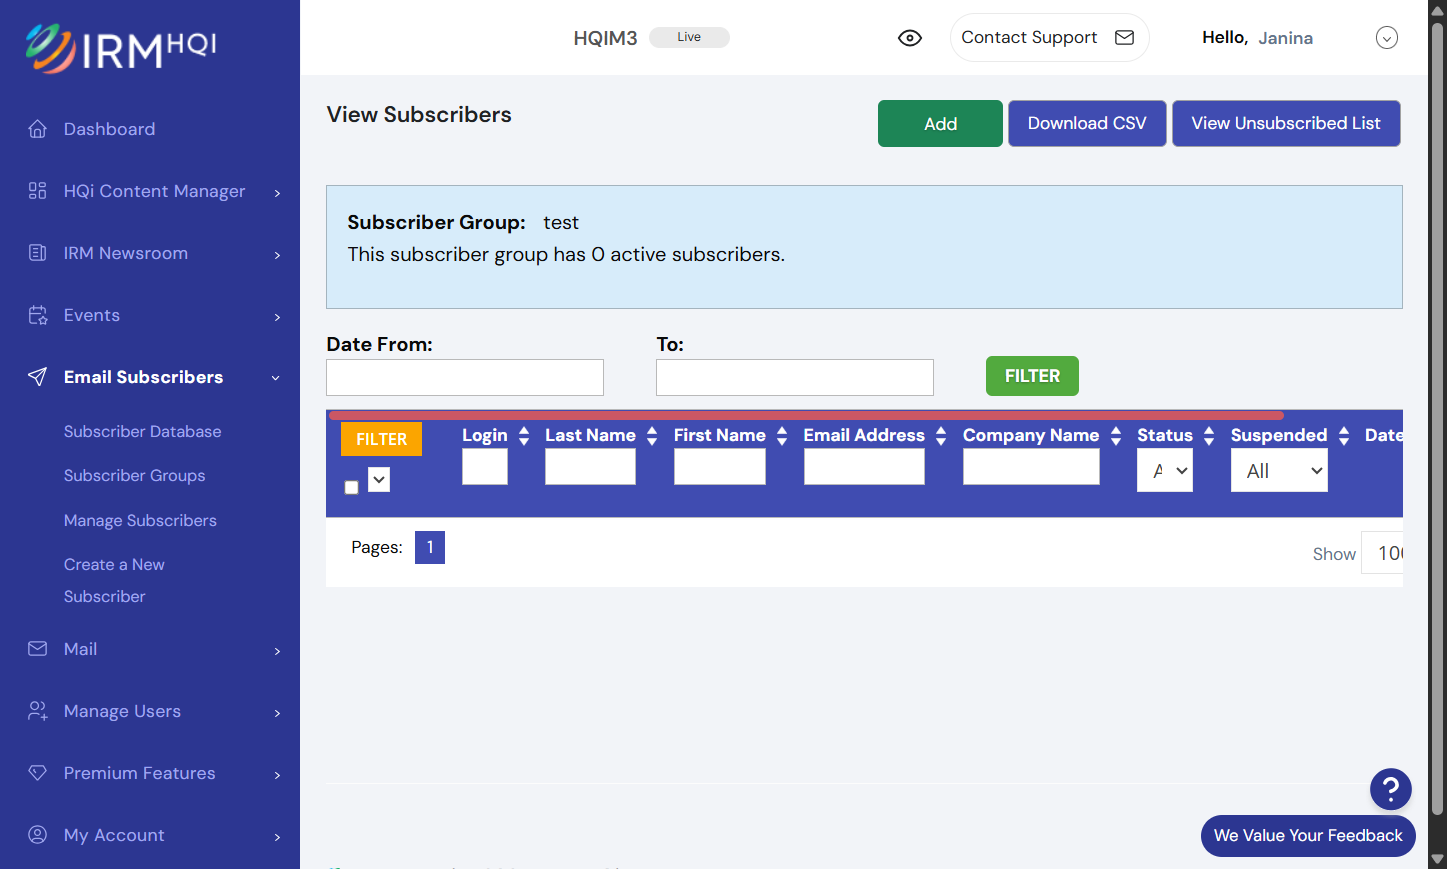Viewport: 1447px width, 869px height.
Task: Click the green Add button
Action: pyautogui.click(x=940, y=123)
